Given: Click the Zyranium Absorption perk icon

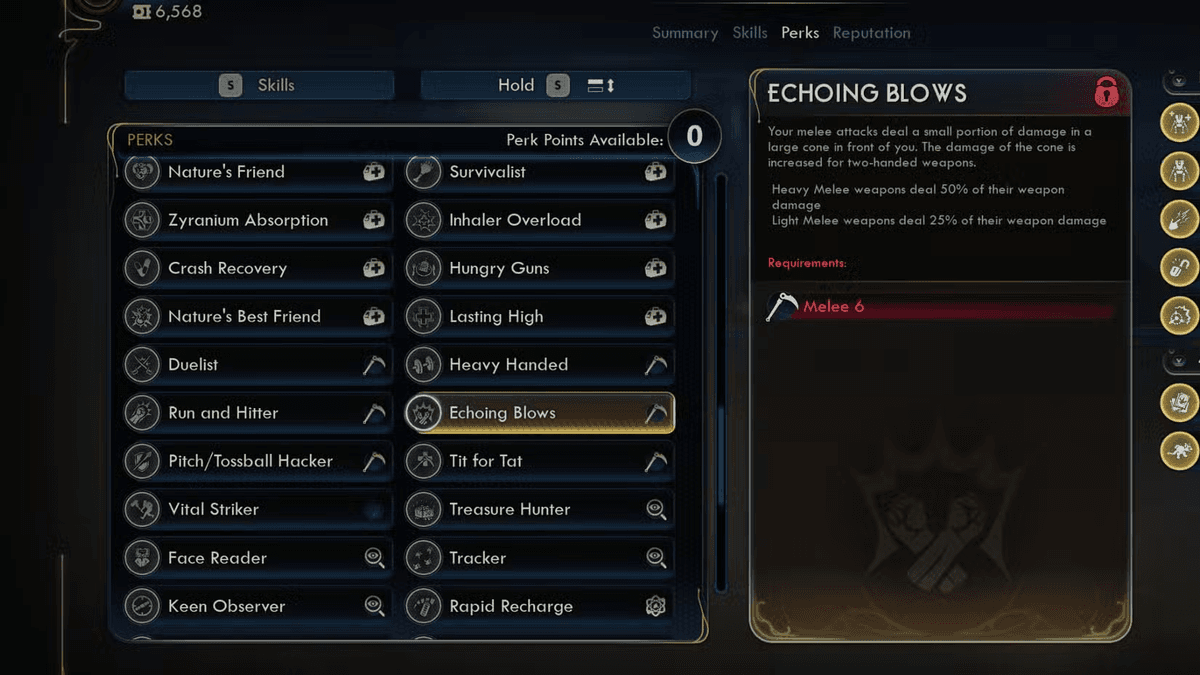Looking at the screenshot, I should (x=143, y=220).
